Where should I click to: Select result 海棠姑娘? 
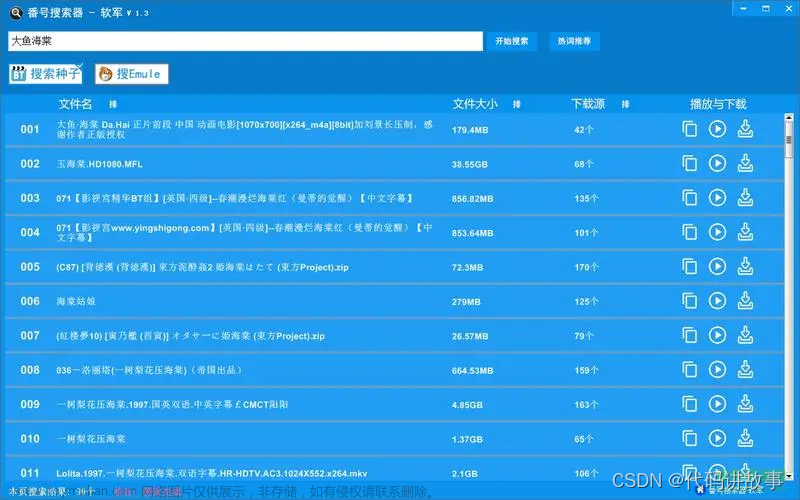click(76, 302)
